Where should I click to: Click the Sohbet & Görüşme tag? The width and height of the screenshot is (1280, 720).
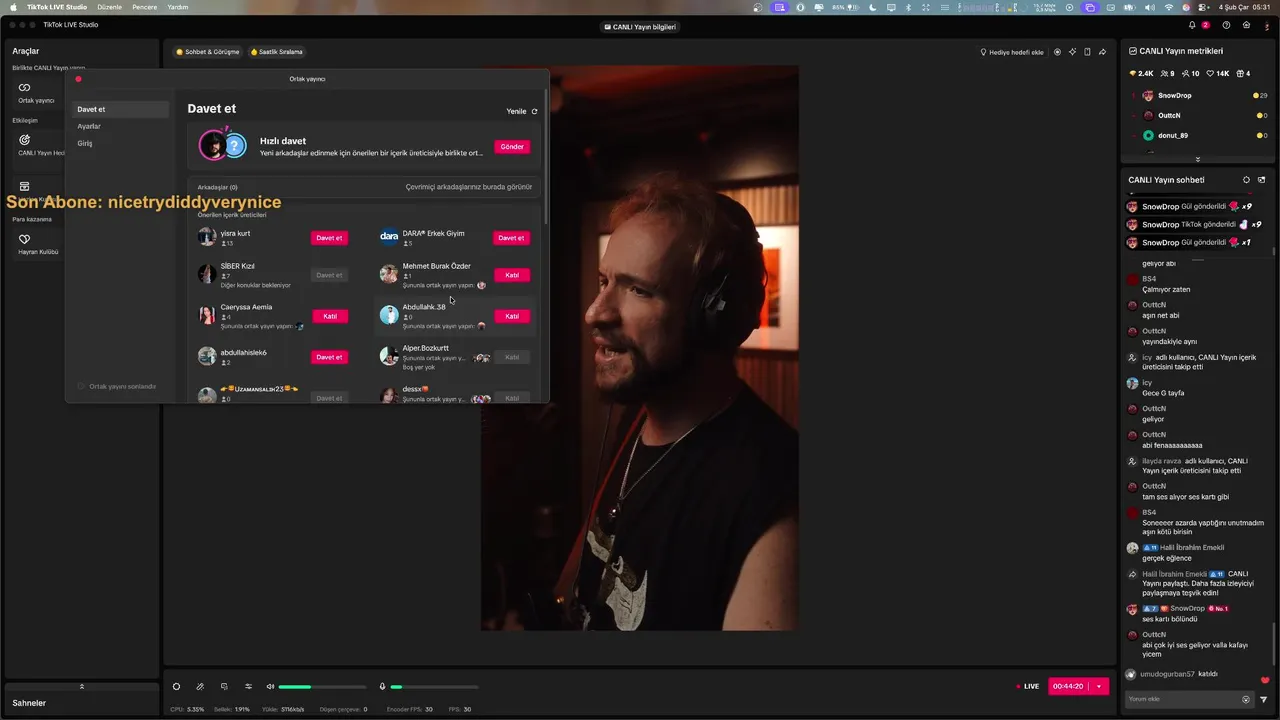point(208,52)
